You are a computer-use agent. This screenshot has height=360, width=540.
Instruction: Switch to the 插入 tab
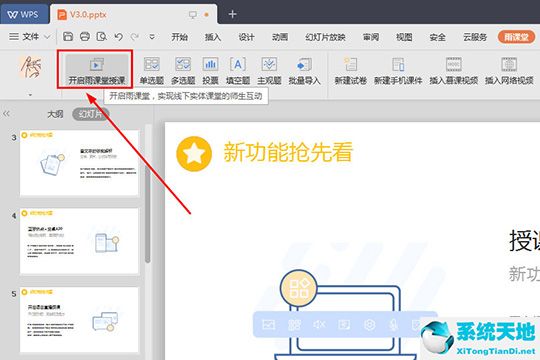(213, 37)
